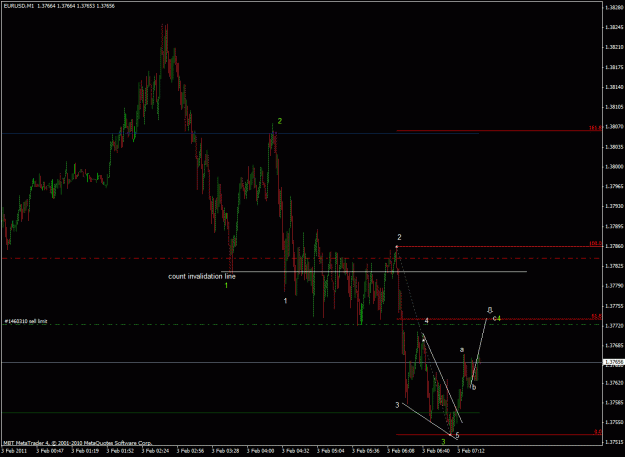Screen dimensions: 625x457
Task: Click the white wave label 3
Action: 397,405
